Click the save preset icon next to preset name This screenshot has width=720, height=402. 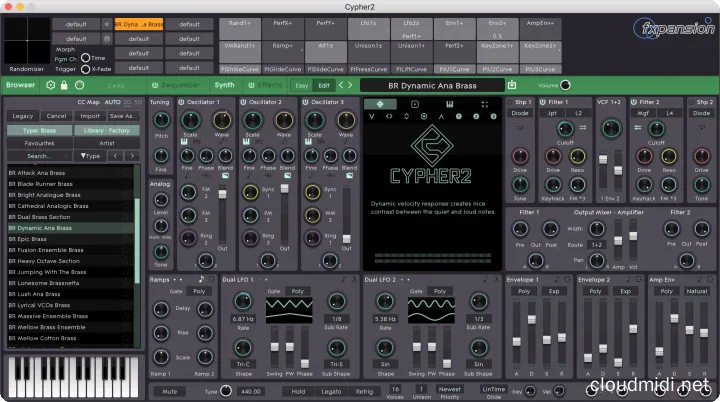tap(511, 86)
